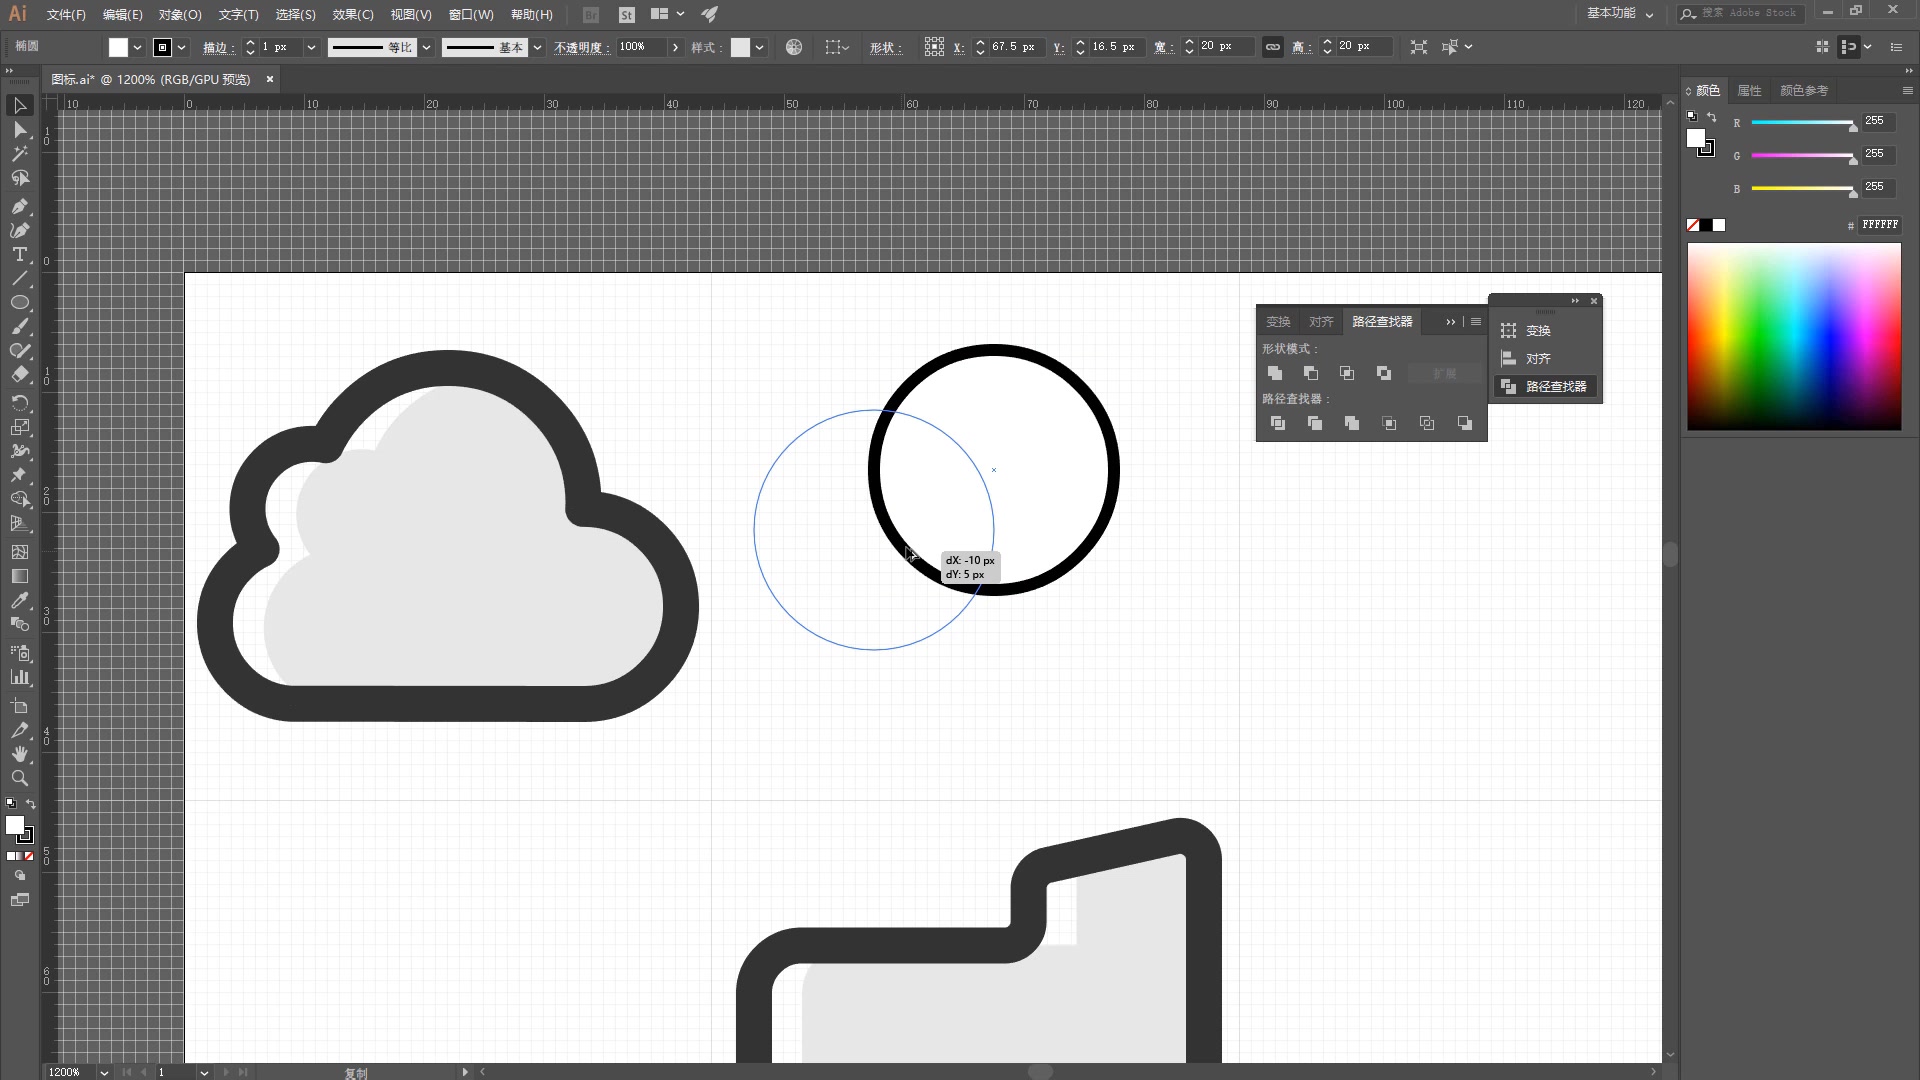1920x1080 pixels.
Task: Open the stroke weight dropdown
Action: (311, 47)
